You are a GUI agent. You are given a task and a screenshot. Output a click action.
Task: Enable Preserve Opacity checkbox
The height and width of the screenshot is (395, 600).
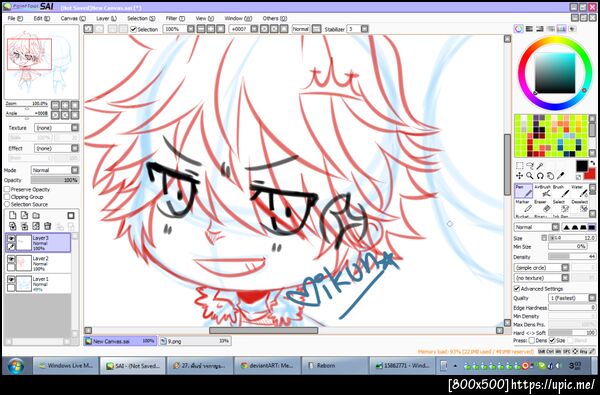[x=7, y=189]
